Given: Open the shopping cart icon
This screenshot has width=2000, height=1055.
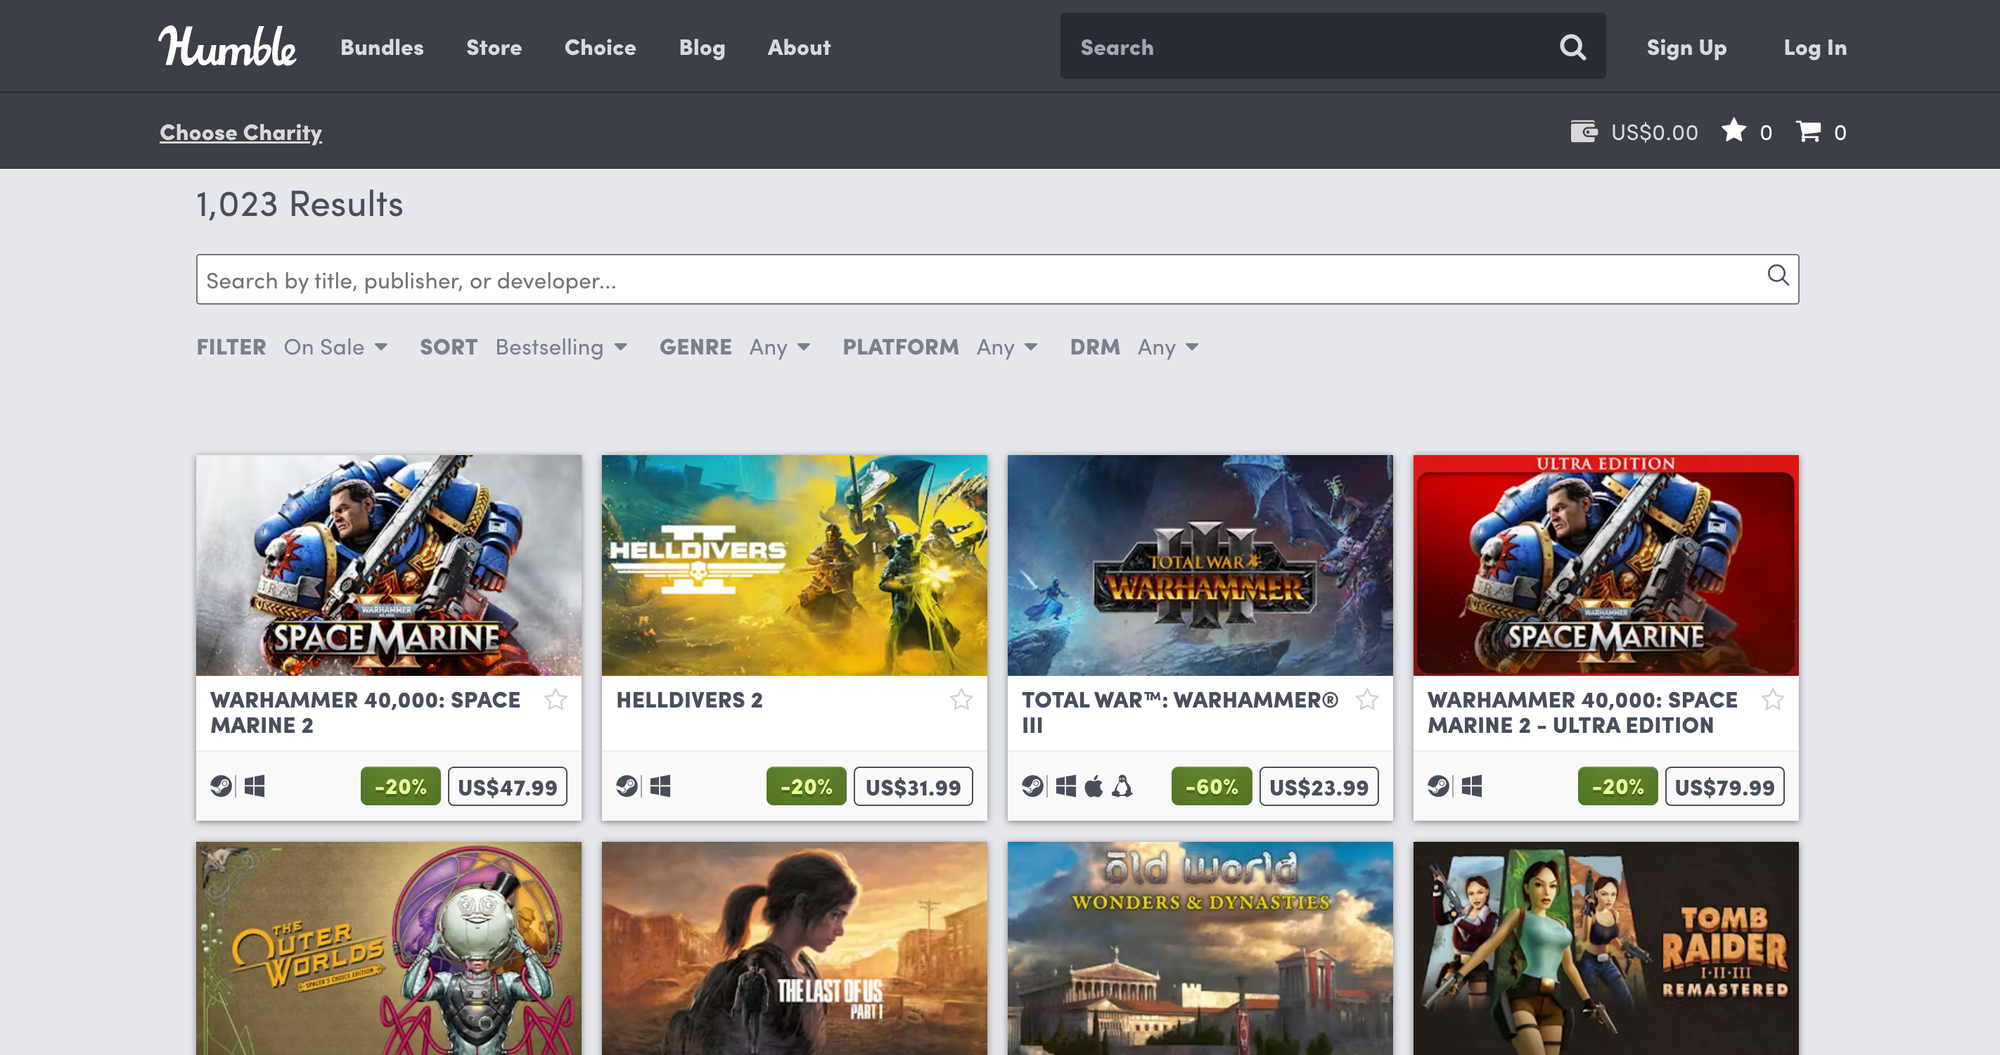Looking at the screenshot, I should tap(1808, 132).
